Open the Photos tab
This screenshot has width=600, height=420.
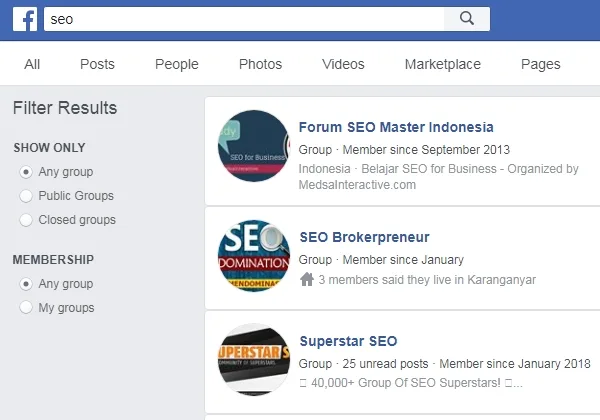[260, 64]
